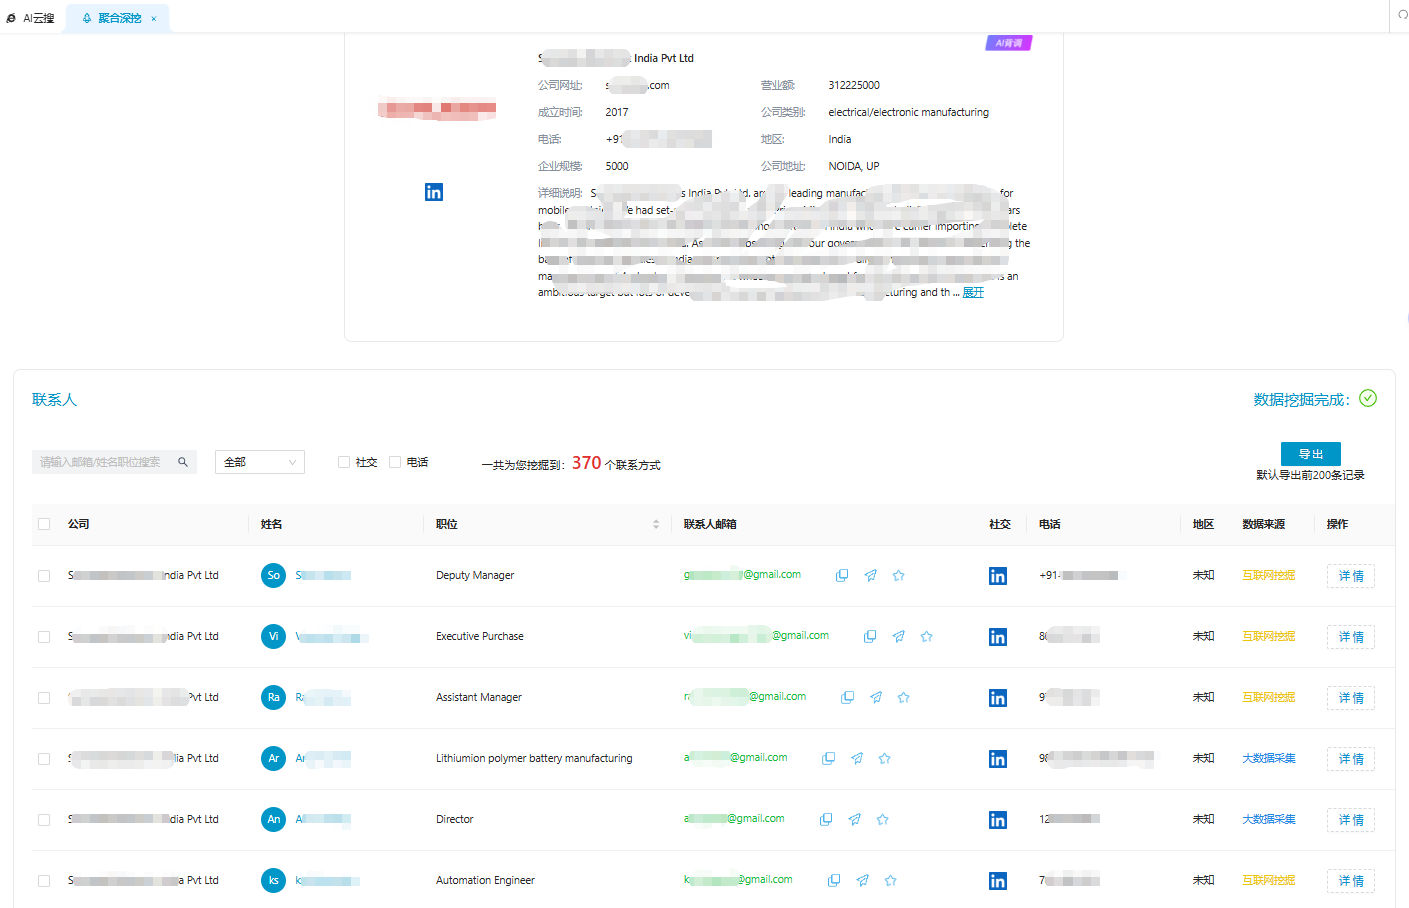The height and width of the screenshot is (908, 1409).
Task: Sort by the 职位 column arrows
Action: coord(656,524)
